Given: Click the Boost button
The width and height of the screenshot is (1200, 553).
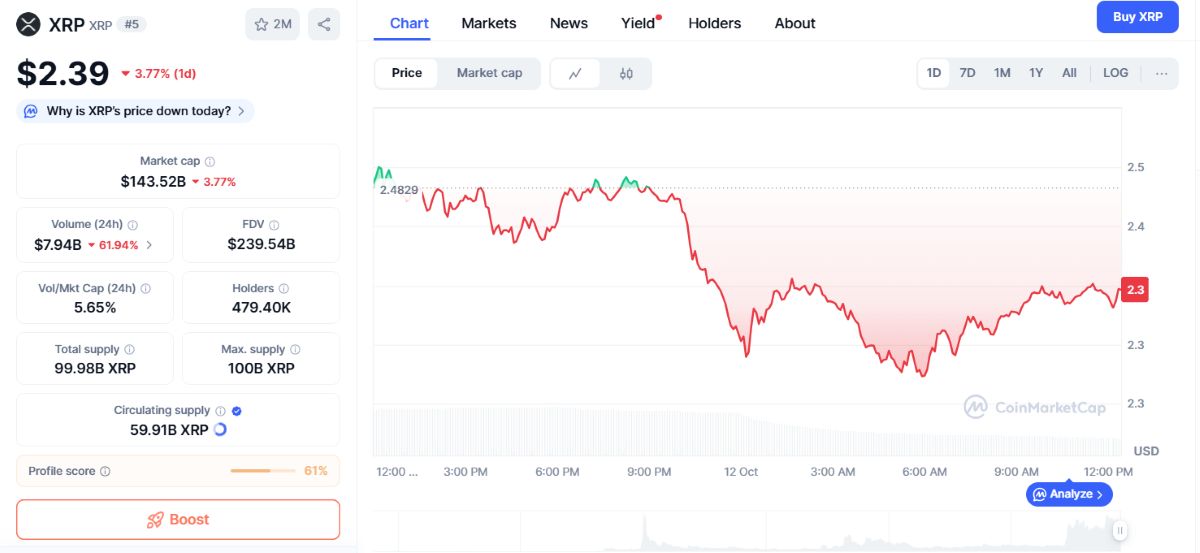Looking at the screenshot, I should point(178,520).
